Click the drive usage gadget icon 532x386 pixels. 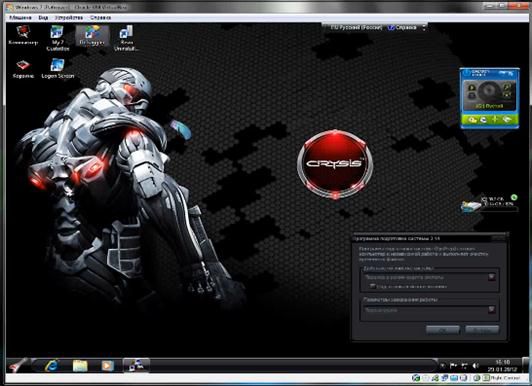click(471, 206)
